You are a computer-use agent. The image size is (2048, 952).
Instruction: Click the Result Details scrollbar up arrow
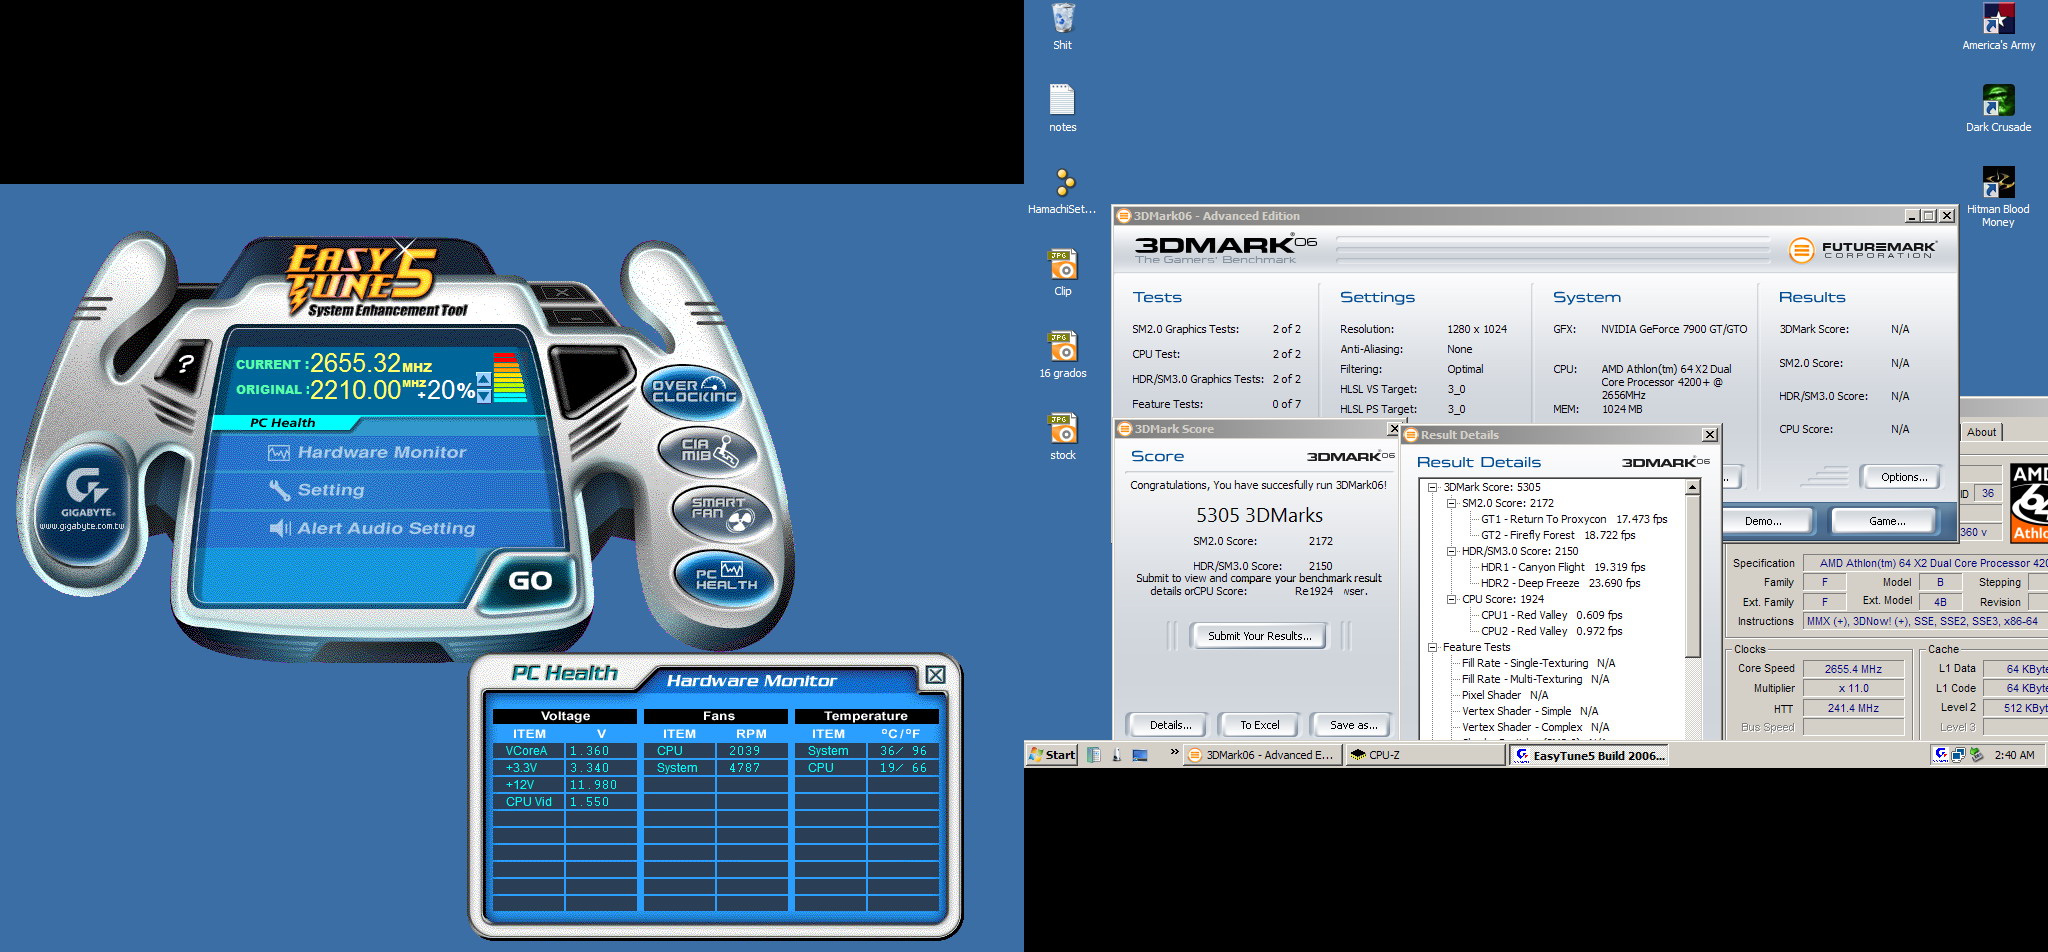click(1692, 488)
